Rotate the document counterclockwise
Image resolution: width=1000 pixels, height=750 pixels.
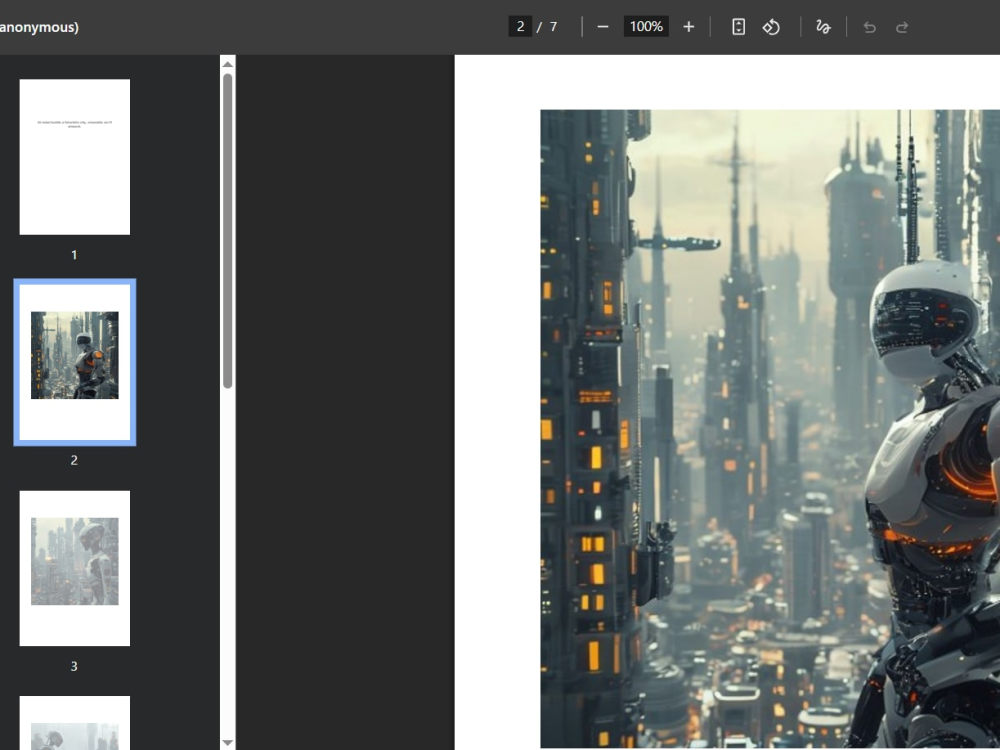(771, 27)
